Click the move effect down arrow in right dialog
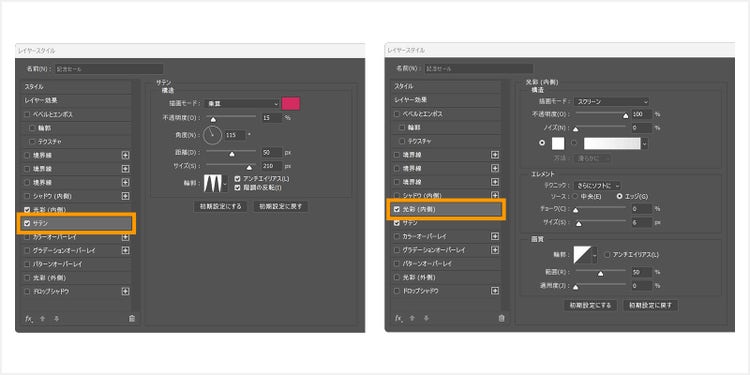This screenshot has height=375, width=750. [426, 318]
